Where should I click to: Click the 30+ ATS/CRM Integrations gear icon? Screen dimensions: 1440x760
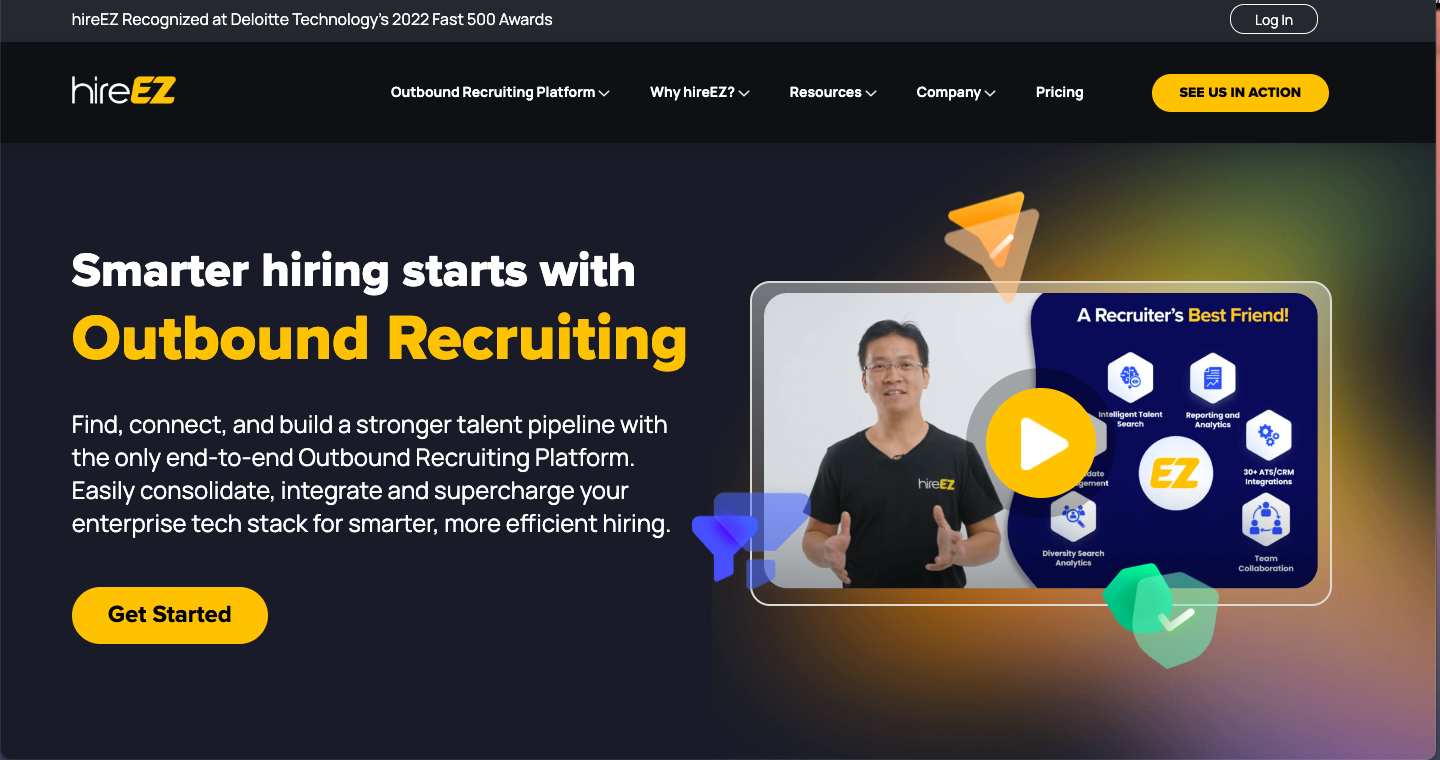point(1268,435)
